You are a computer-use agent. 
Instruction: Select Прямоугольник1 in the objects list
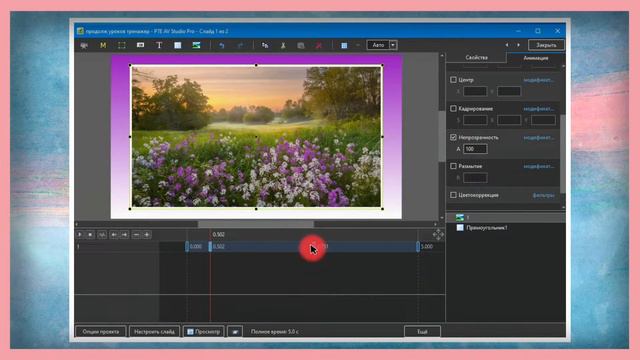click(506, 228)
